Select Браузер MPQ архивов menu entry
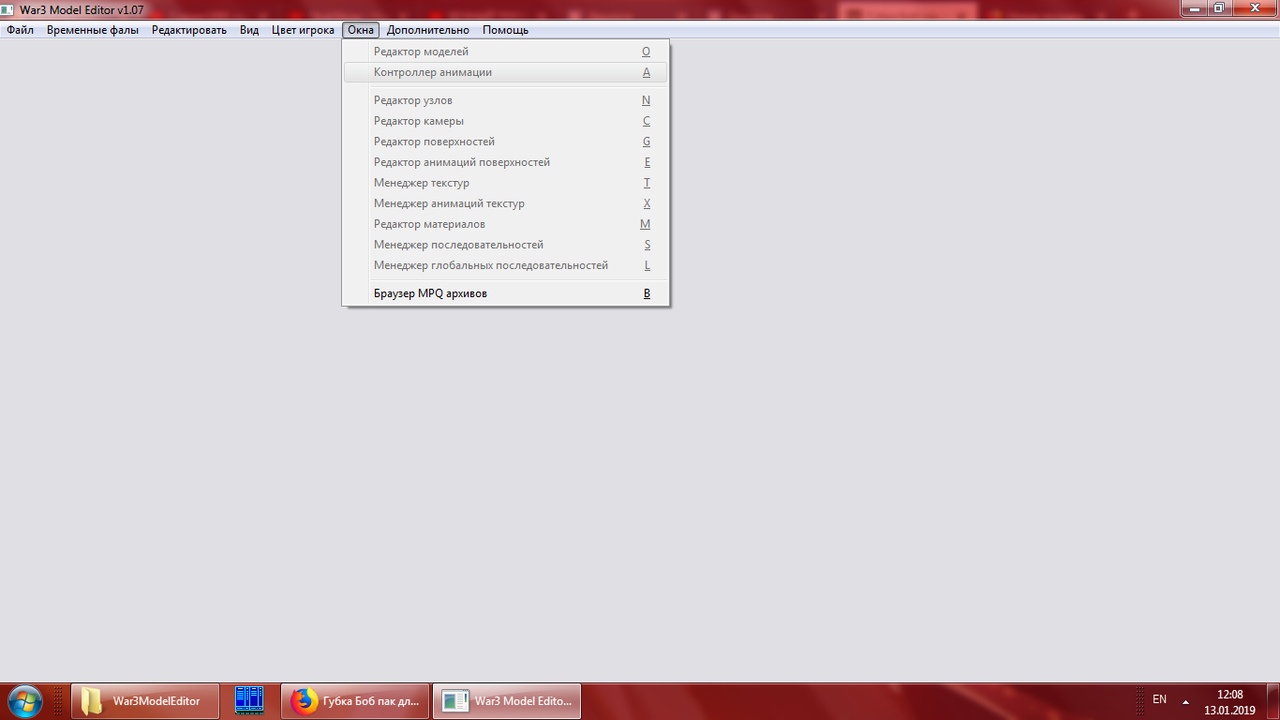1280x720 pixels. point(430,294)
